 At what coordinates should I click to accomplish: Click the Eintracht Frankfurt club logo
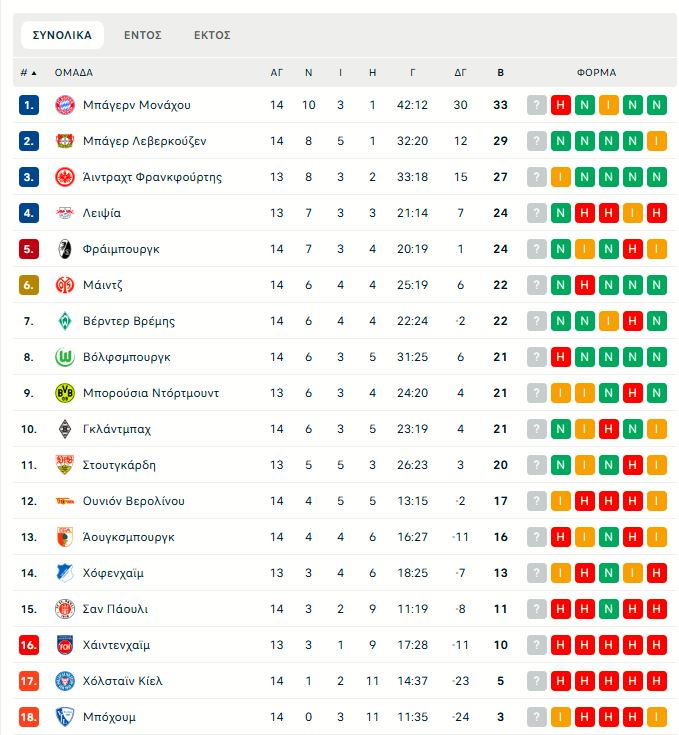coord(65,177)
